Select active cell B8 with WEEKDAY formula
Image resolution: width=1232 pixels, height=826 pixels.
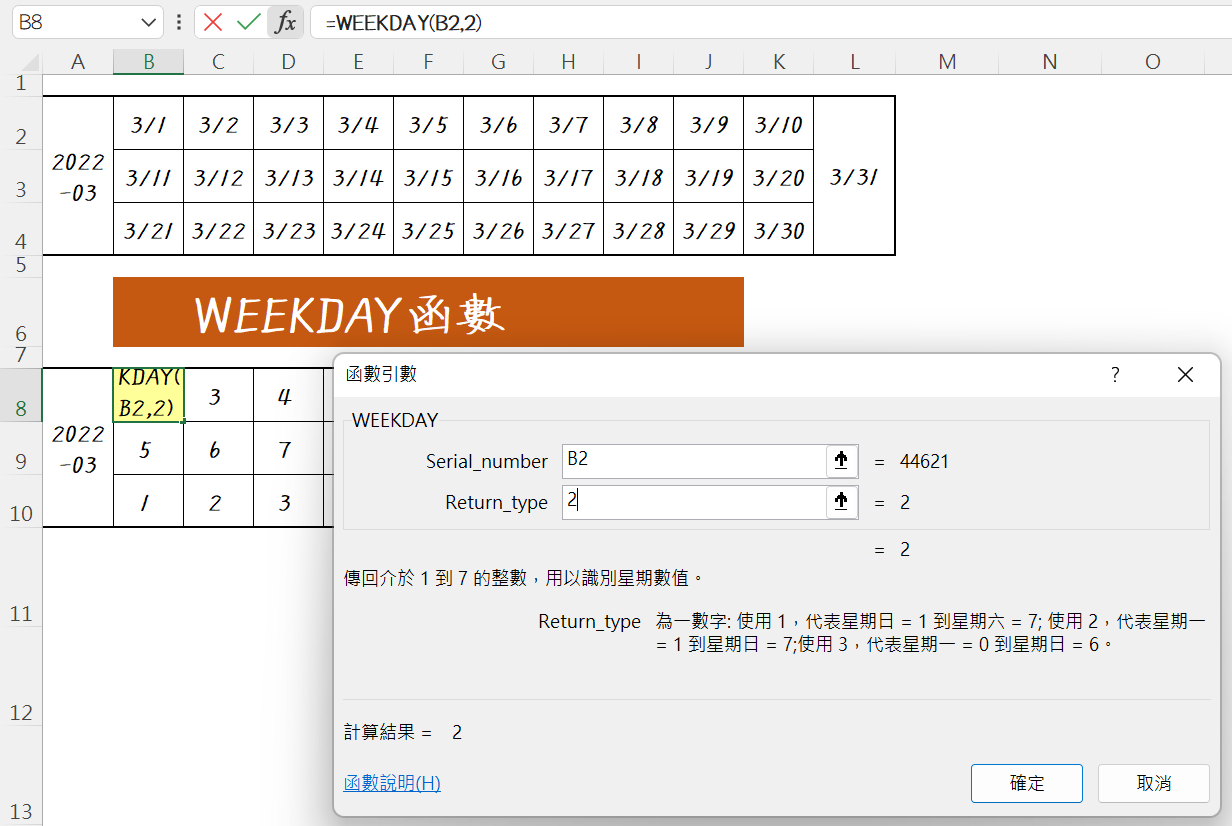(149, 395)
